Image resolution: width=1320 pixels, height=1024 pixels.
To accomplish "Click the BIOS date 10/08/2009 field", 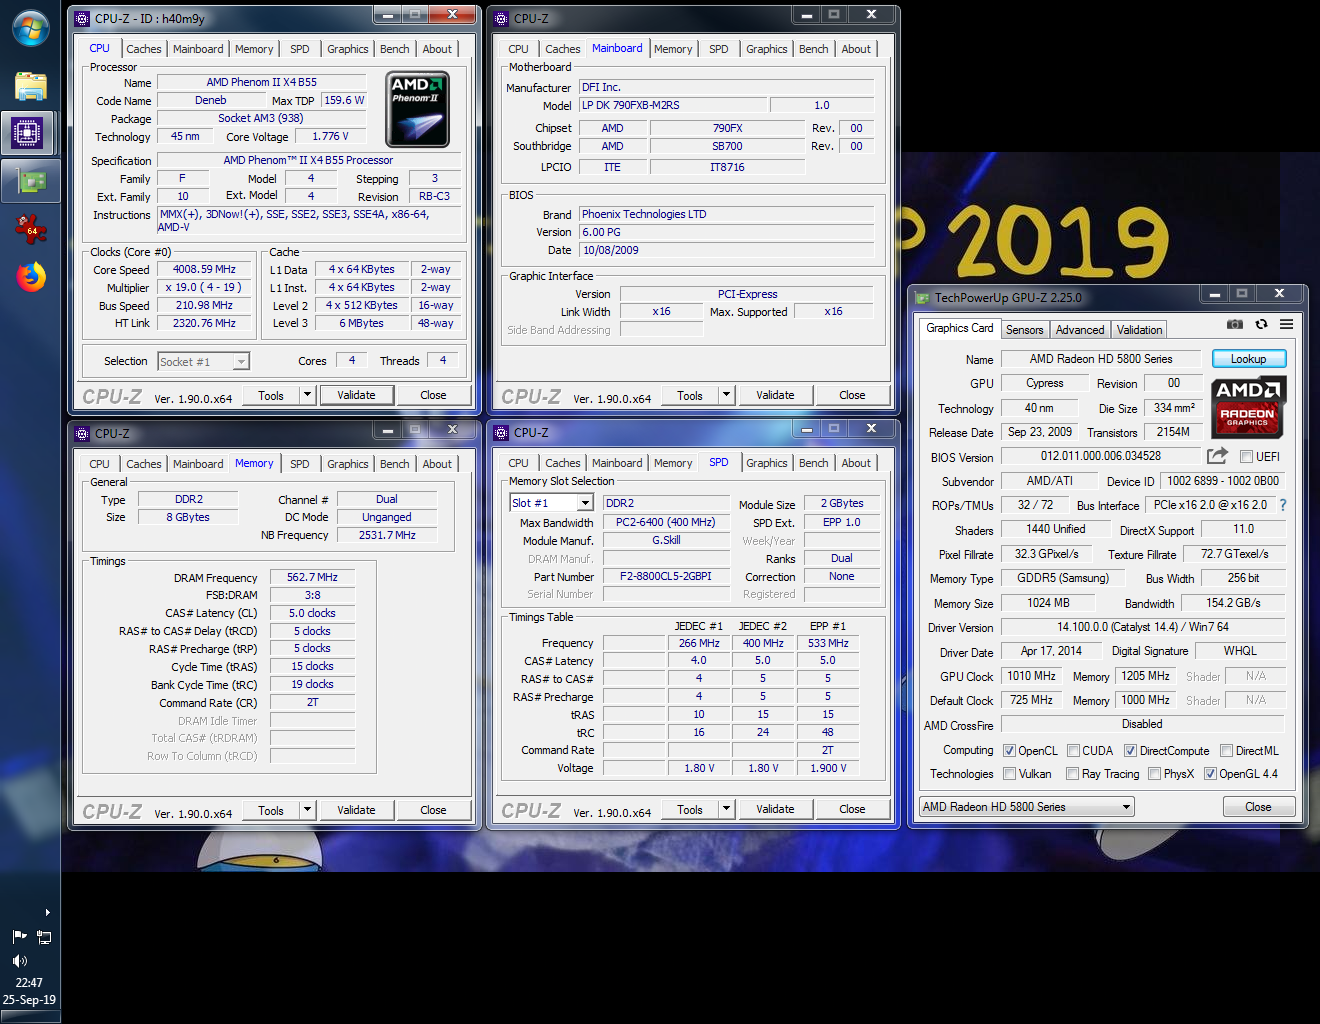I will coord(727,250).
